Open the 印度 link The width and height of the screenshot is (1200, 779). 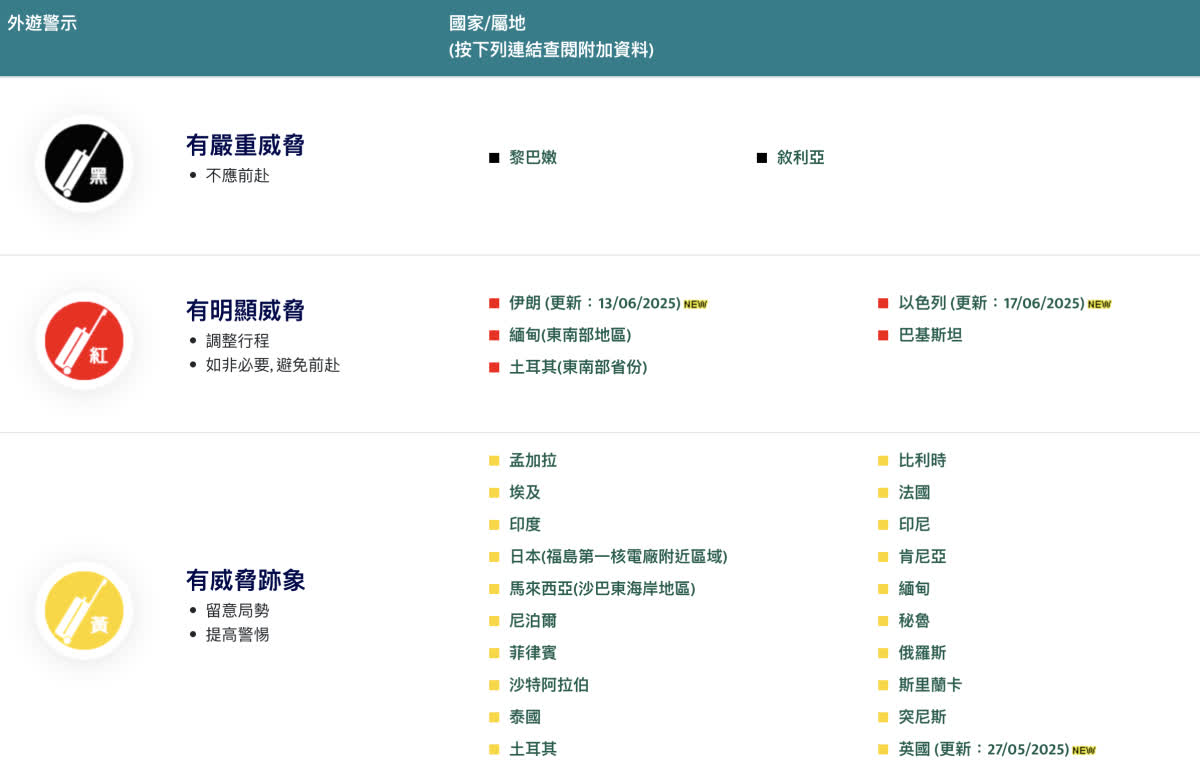click(525, 525)
